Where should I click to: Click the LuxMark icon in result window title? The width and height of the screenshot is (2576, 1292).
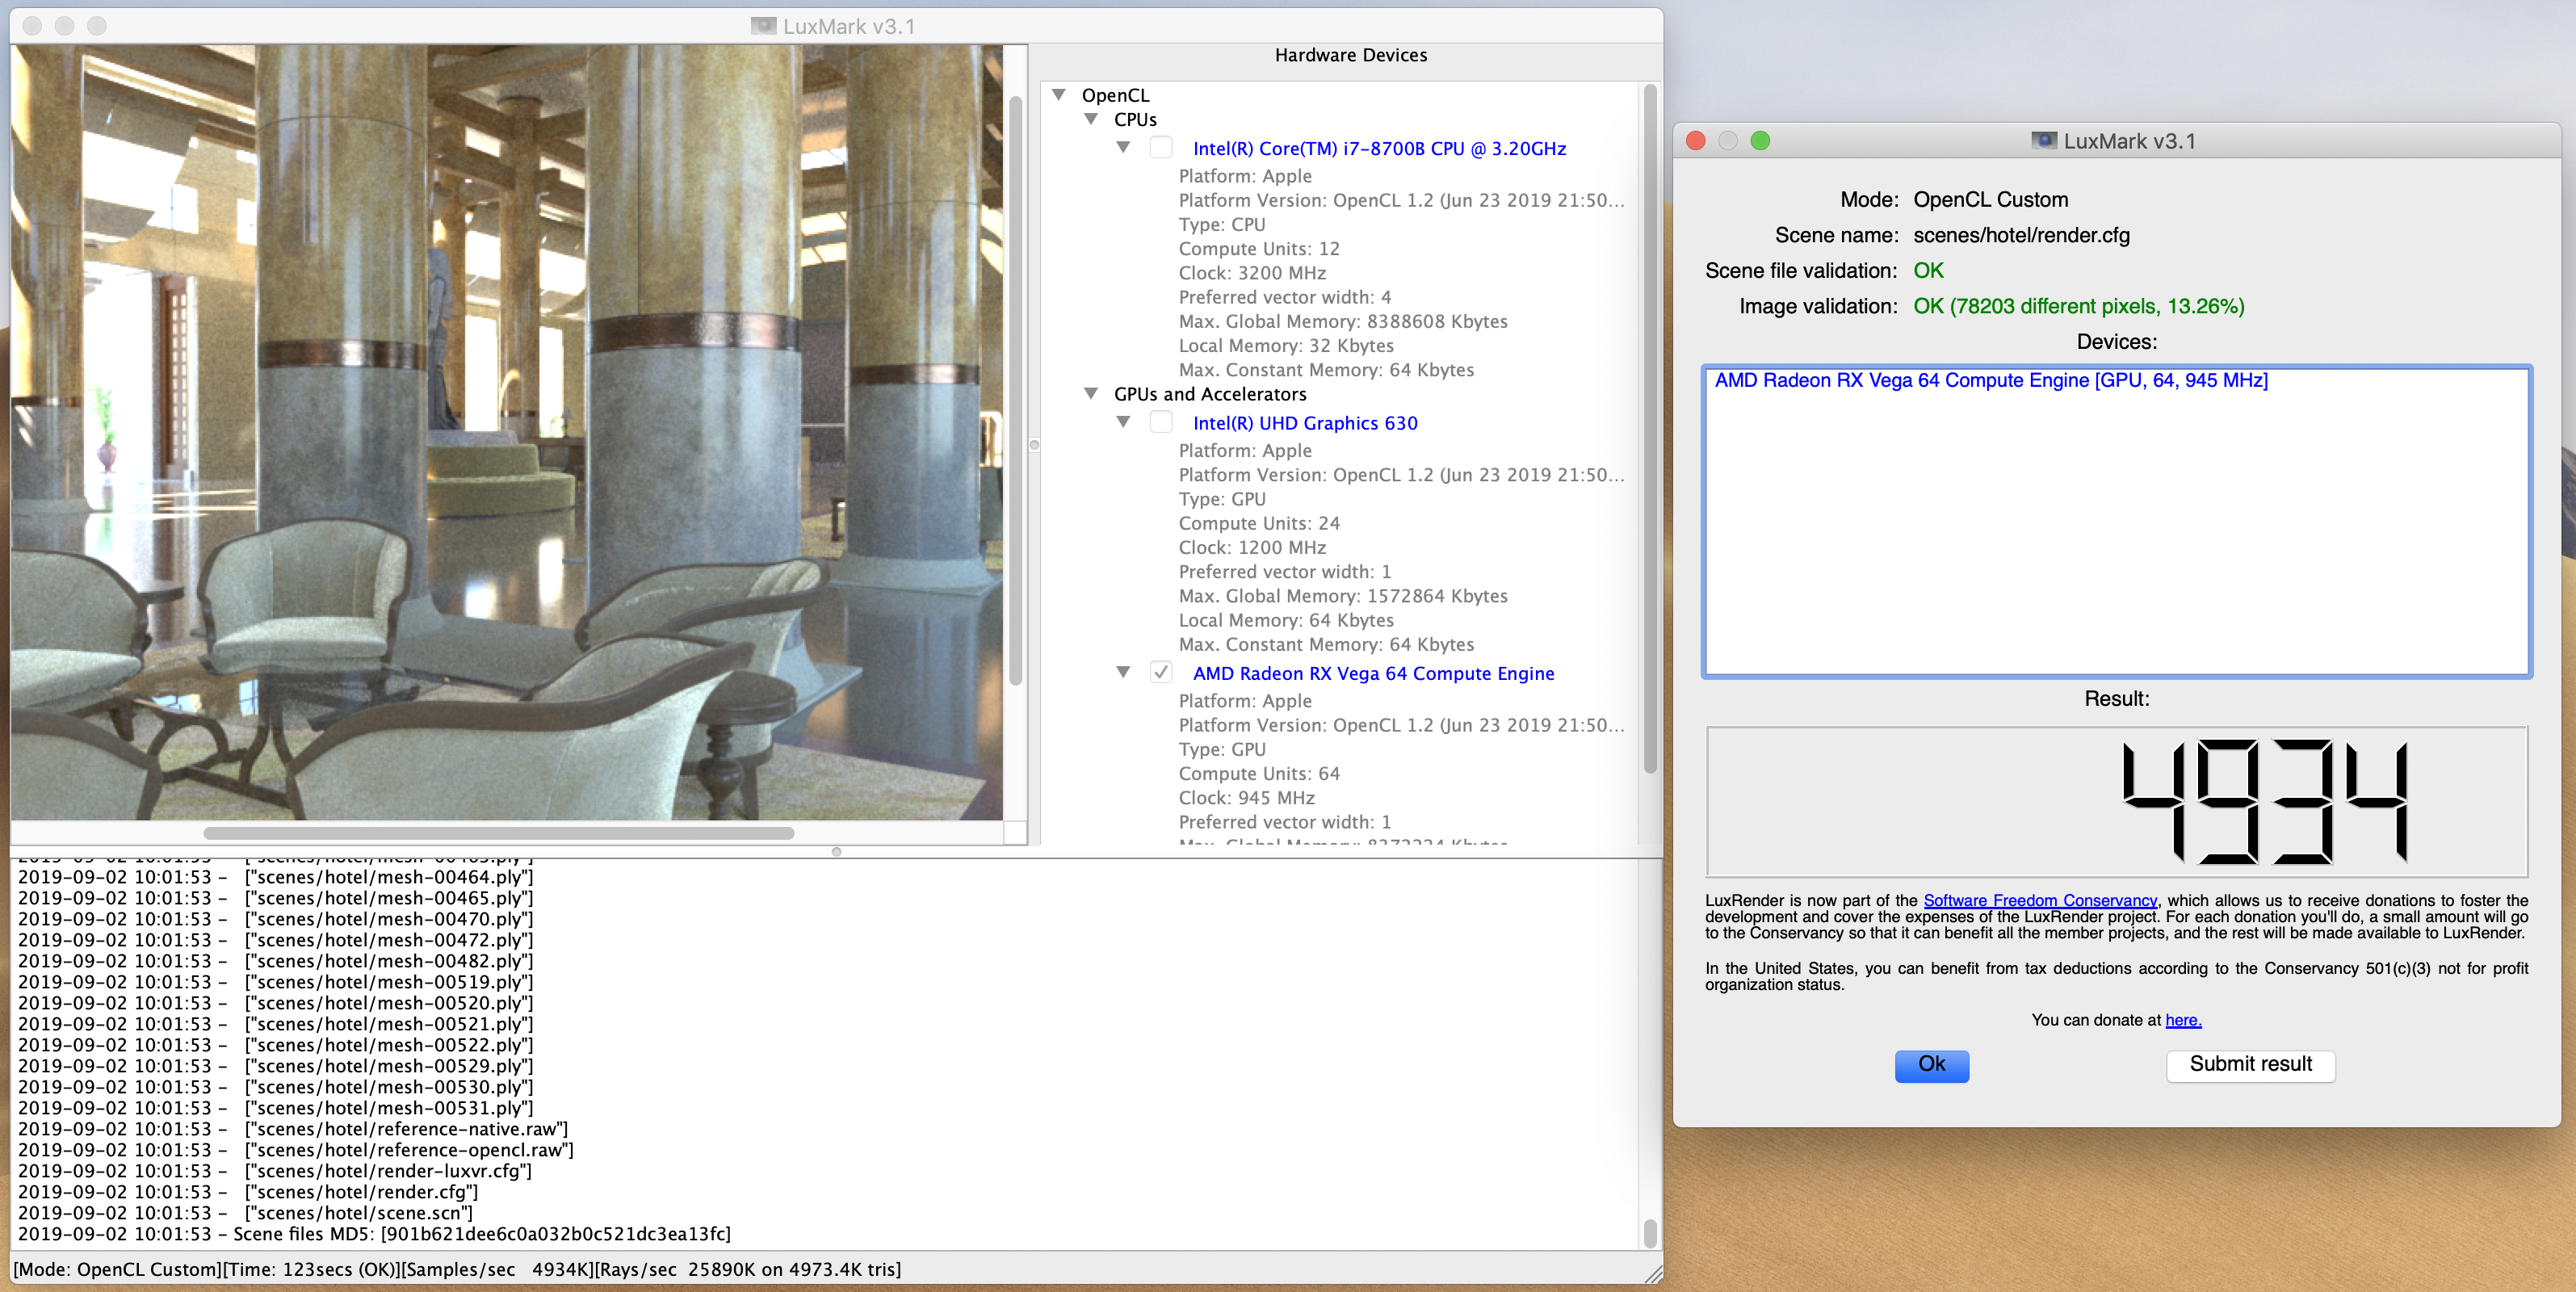(x=2043, y=141)
